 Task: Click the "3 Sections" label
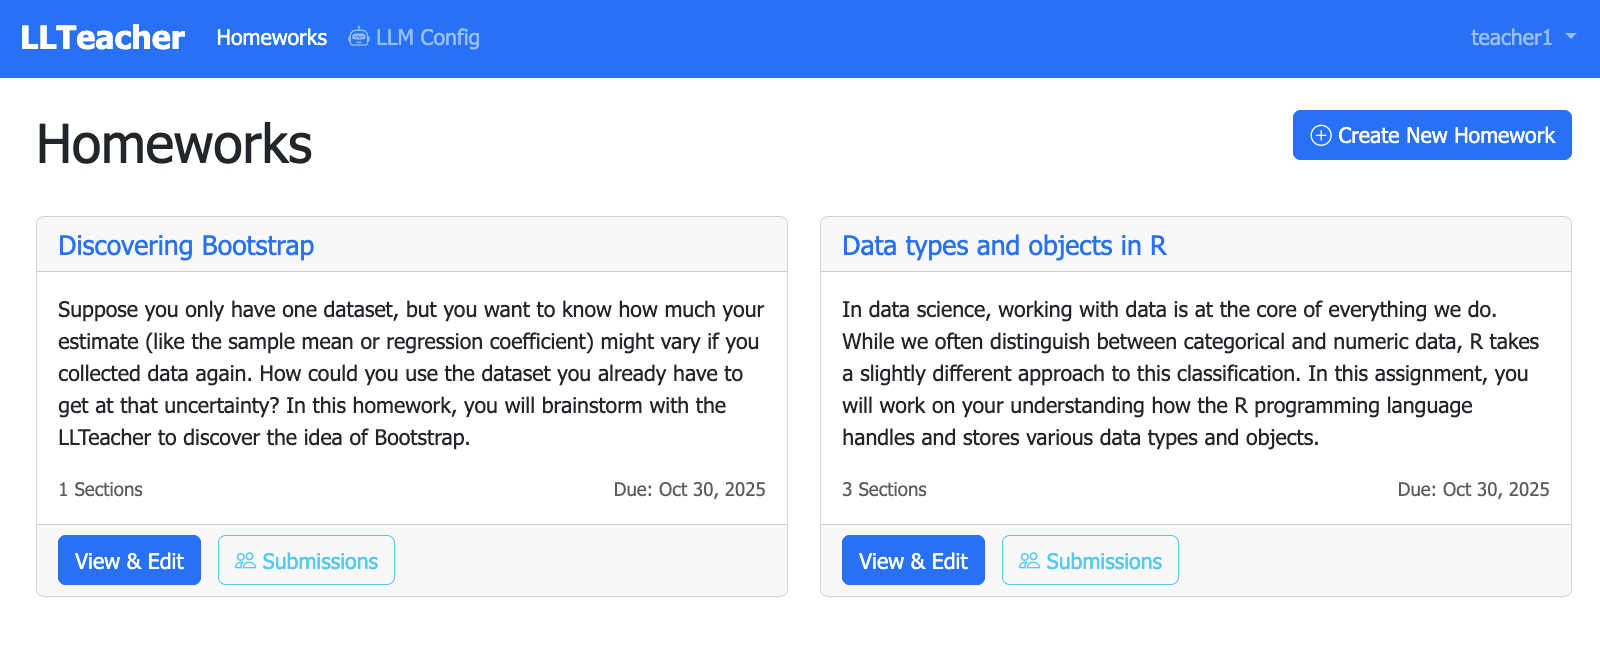[x=884, y=490]
